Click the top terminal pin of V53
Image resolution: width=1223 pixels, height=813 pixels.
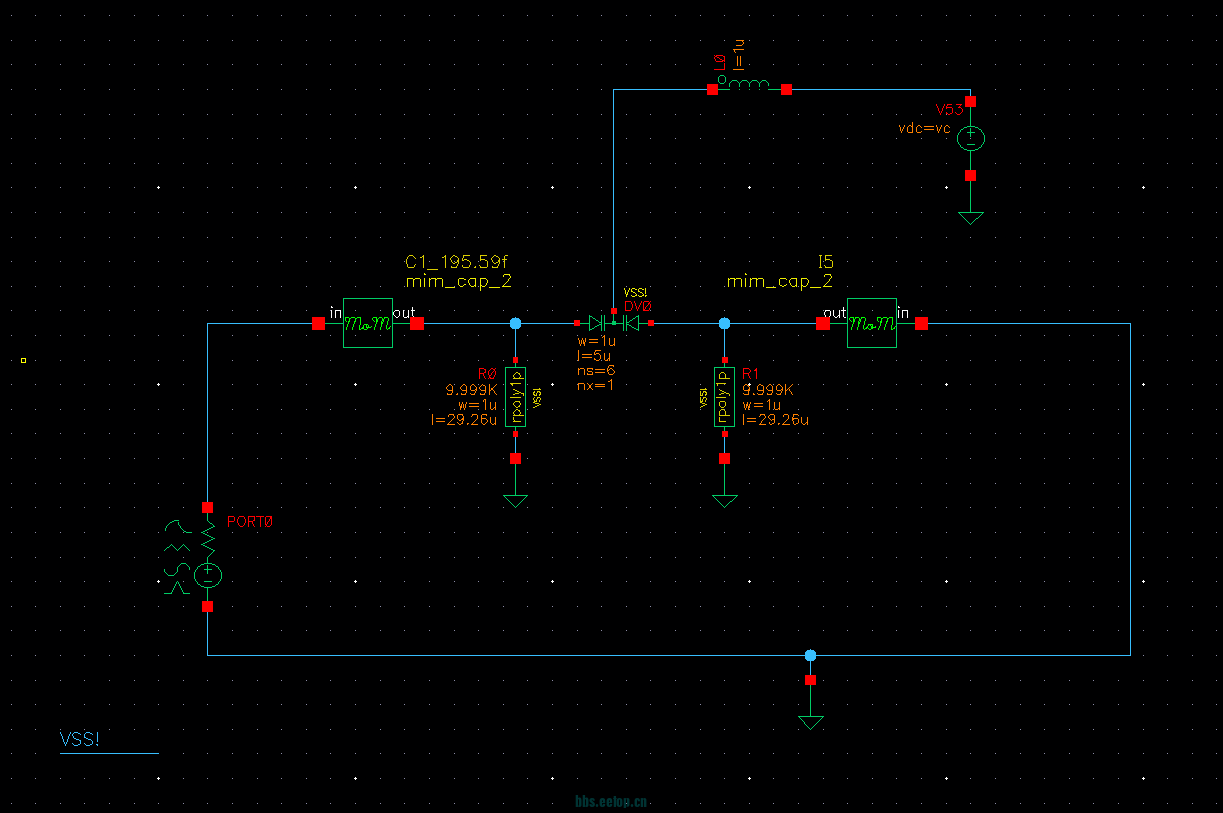tap(970, 101)
